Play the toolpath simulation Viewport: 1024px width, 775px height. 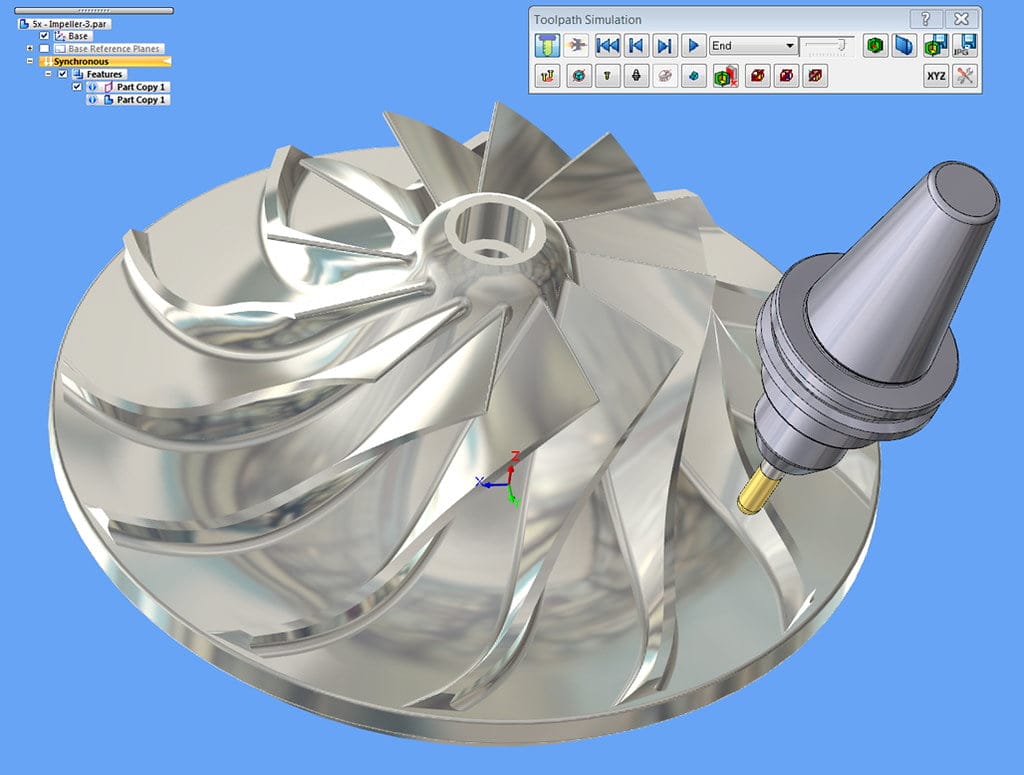[x=694, y=46]
